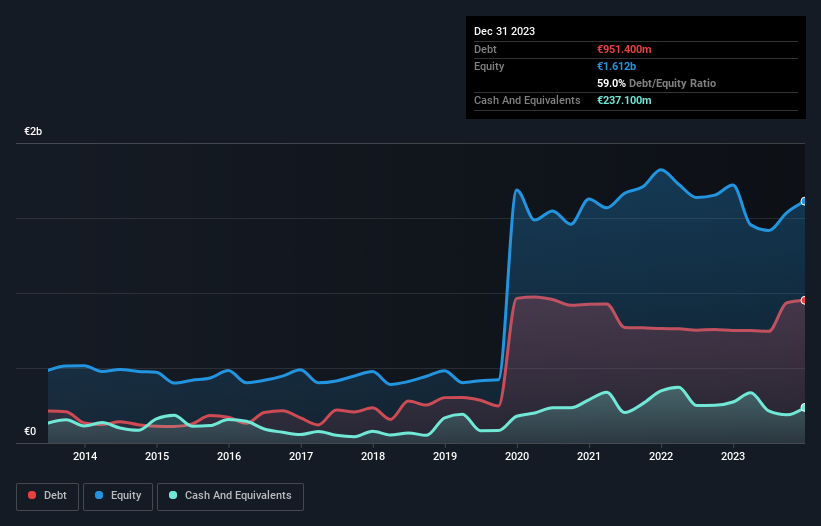Click the blue Equity legend dot
821x526 pixels.
coord(99,495)
